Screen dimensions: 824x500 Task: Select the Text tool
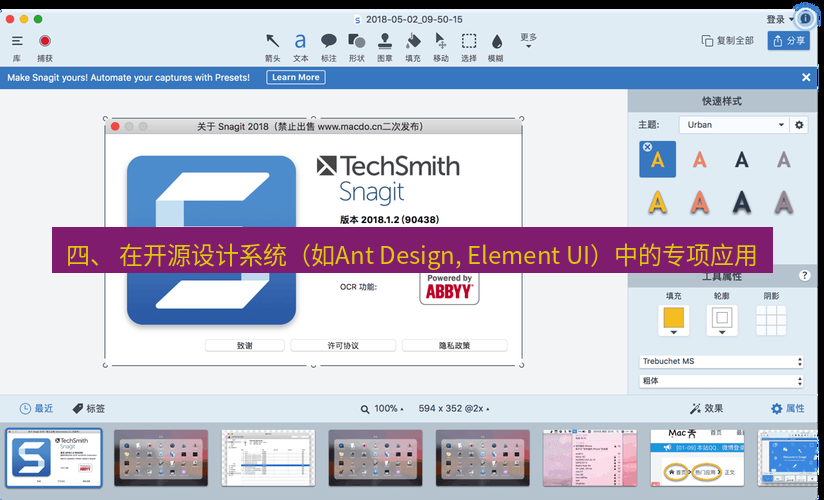300,41
